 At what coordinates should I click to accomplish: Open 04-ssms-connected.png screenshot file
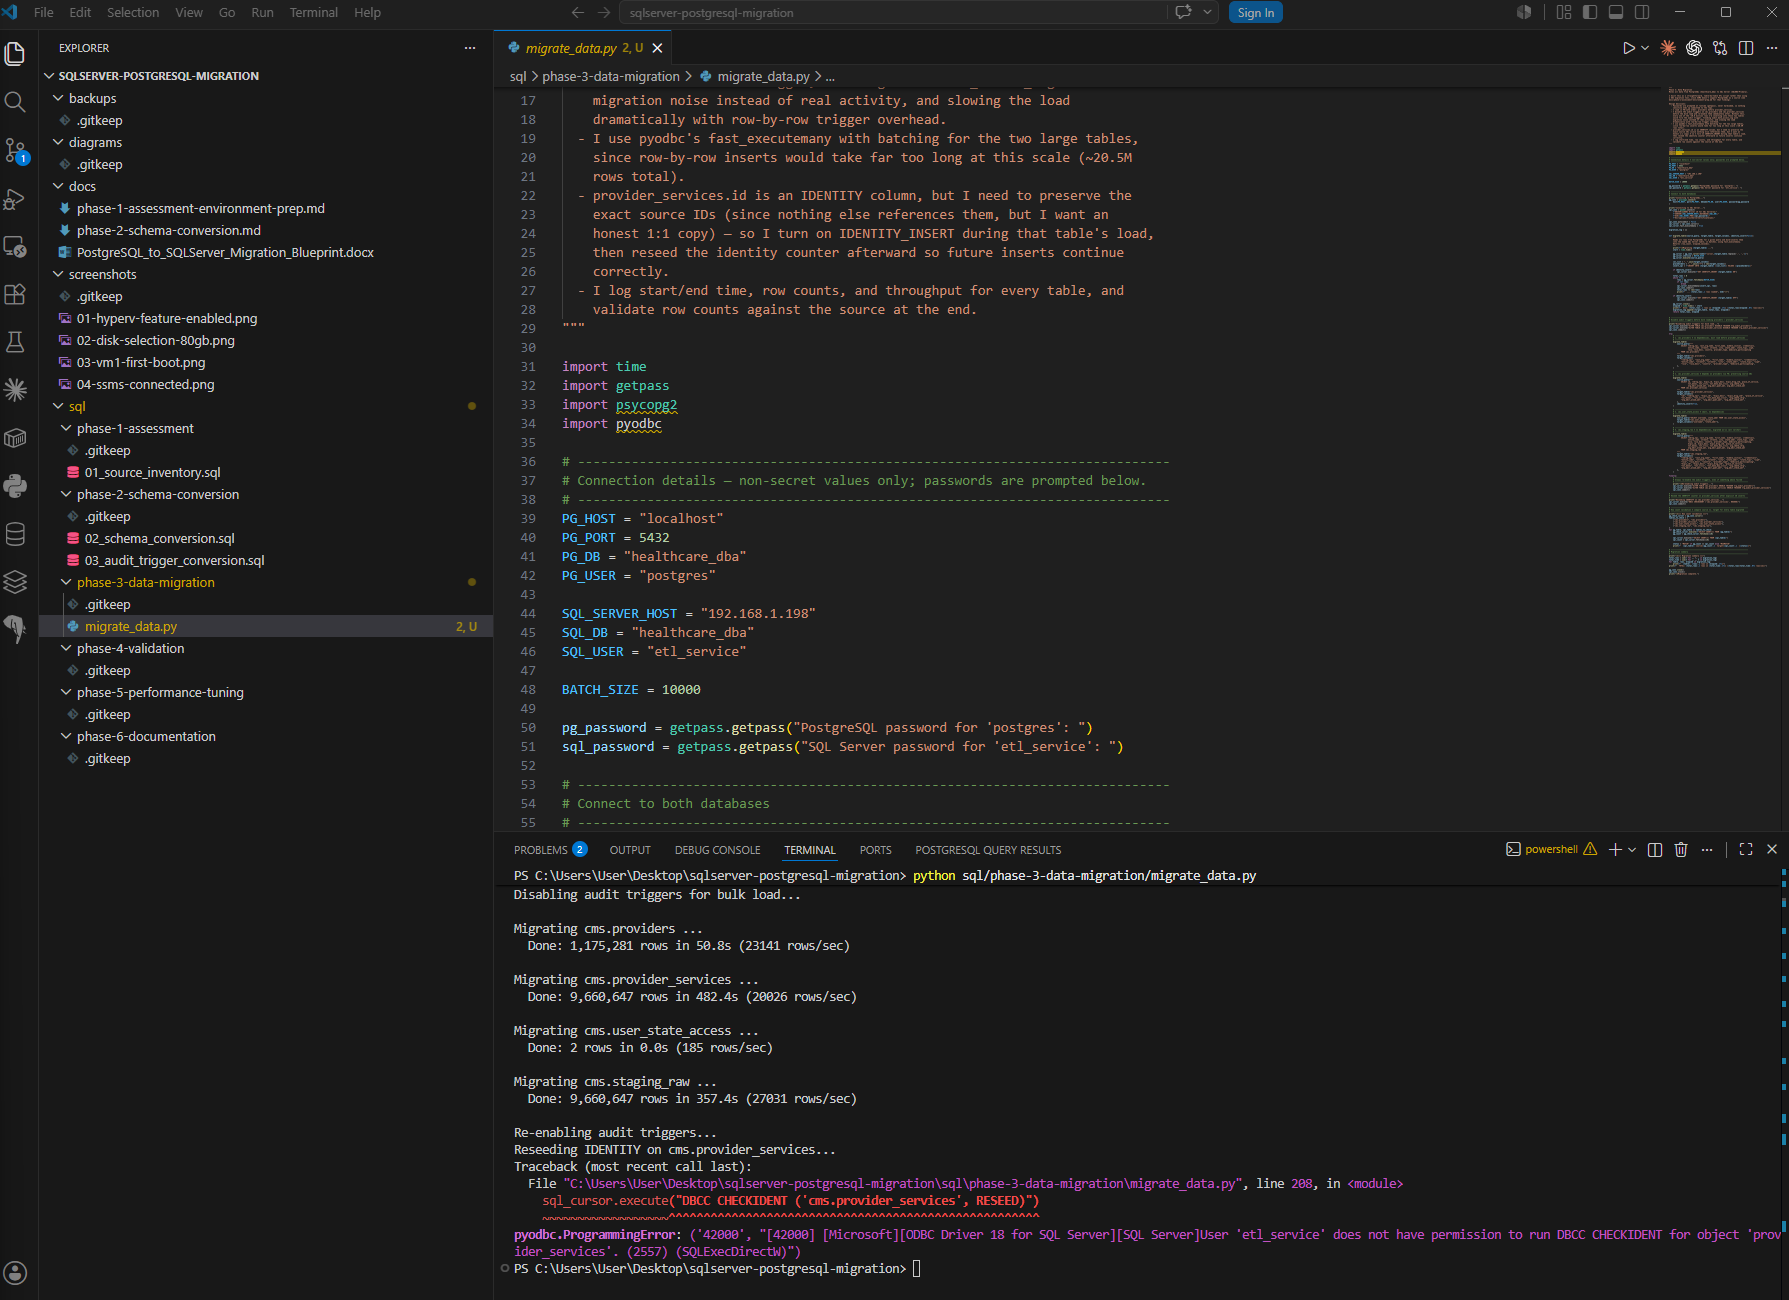pyautogui.click(x=145, y=384)
